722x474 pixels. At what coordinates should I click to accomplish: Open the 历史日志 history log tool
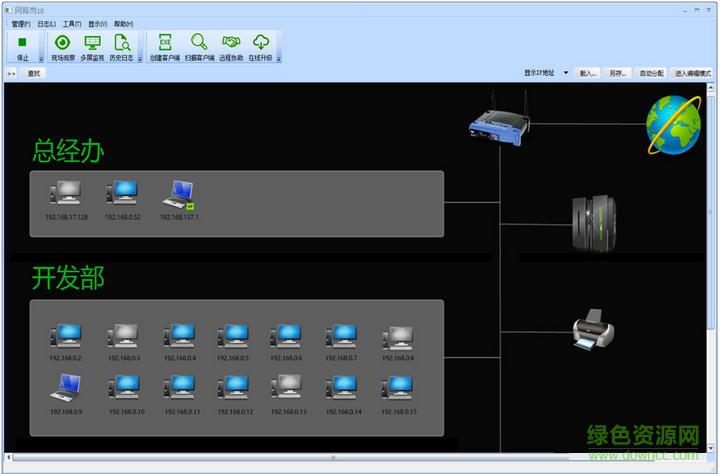coord(122,43)
